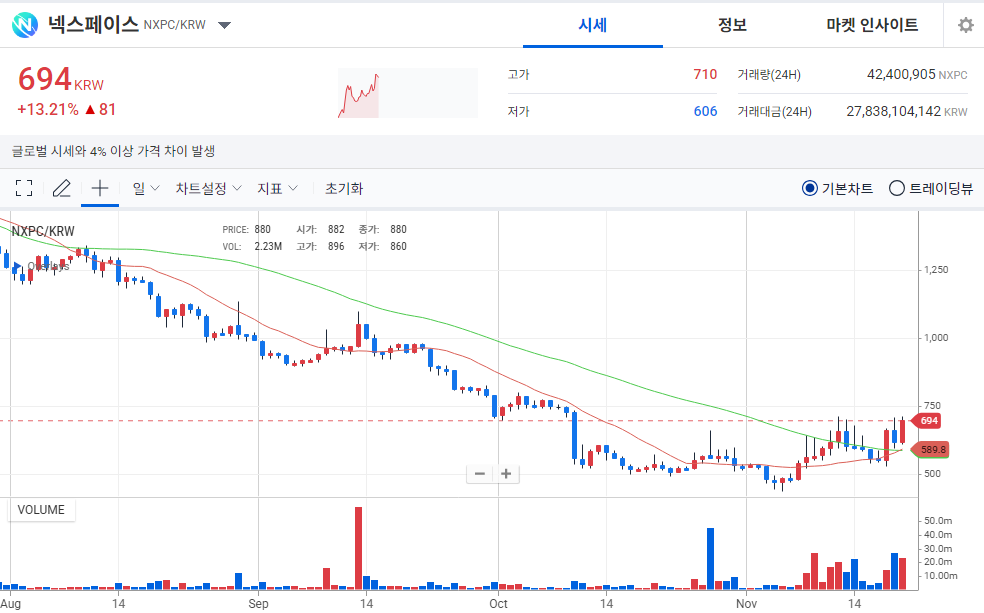Zoom in using the chart plus button
This screenshot has width=984, height=613.
point(506,473)
